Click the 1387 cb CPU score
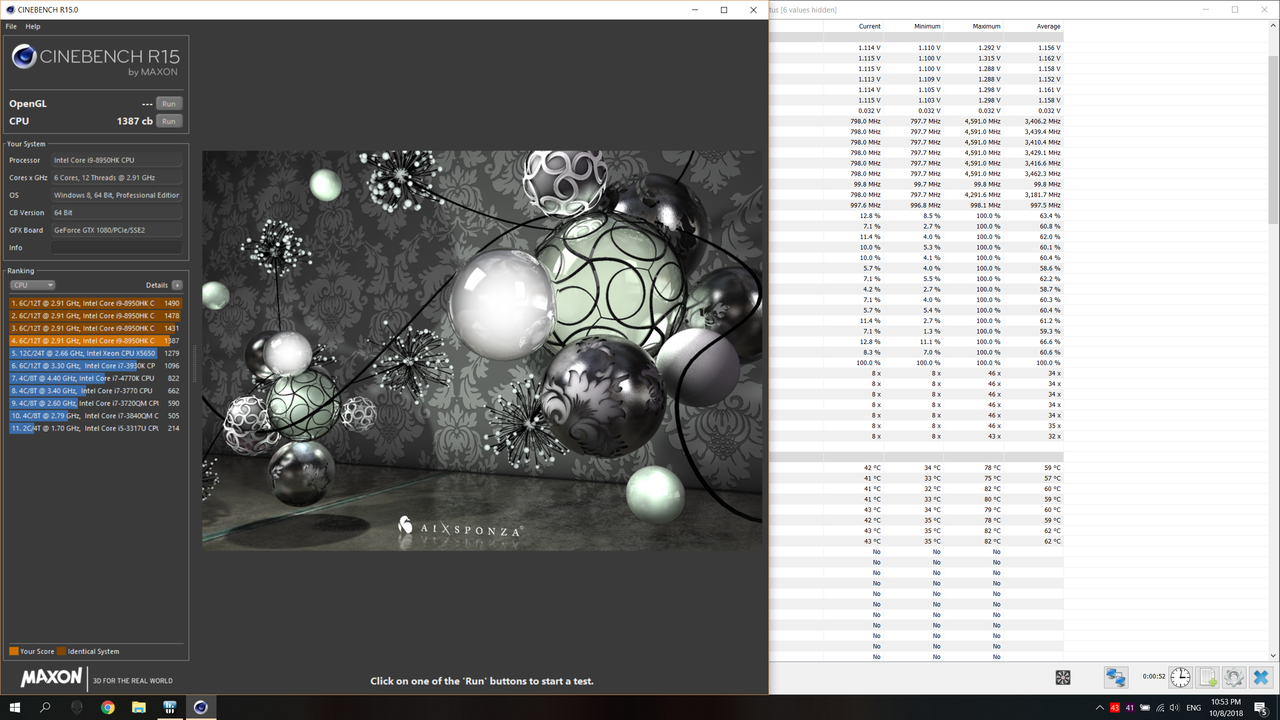This screenshot has height=720, width=1280. click(134, 121)
